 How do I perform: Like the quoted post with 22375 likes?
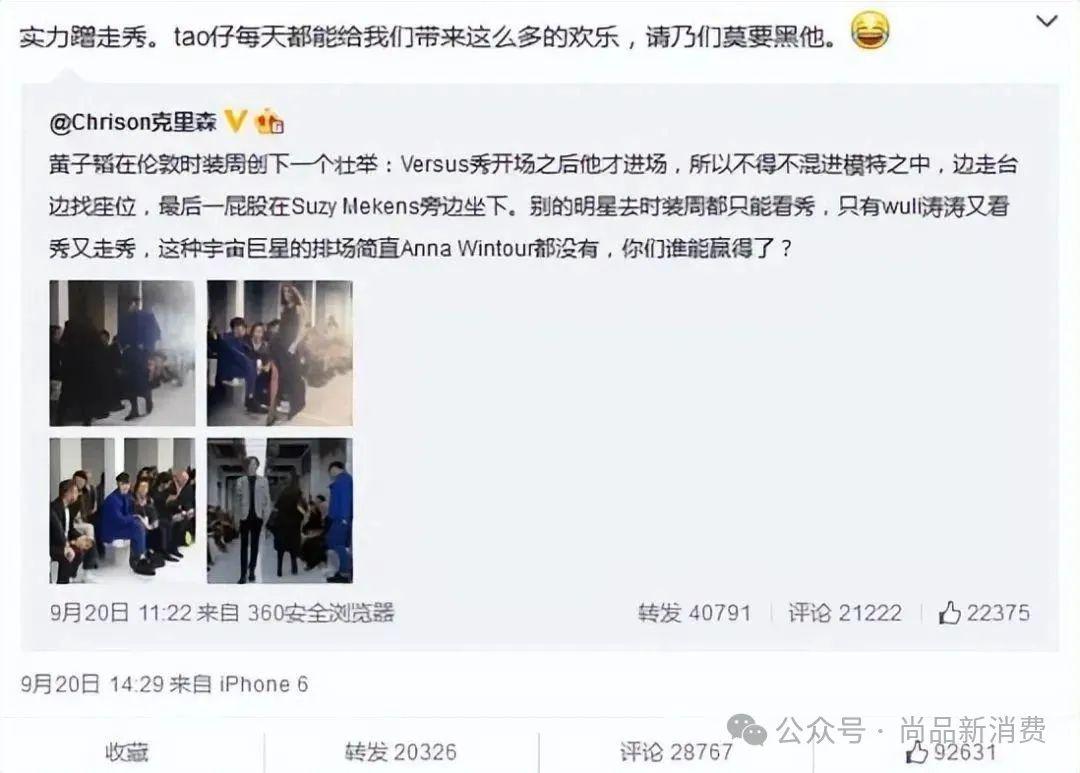pos(984,612)
